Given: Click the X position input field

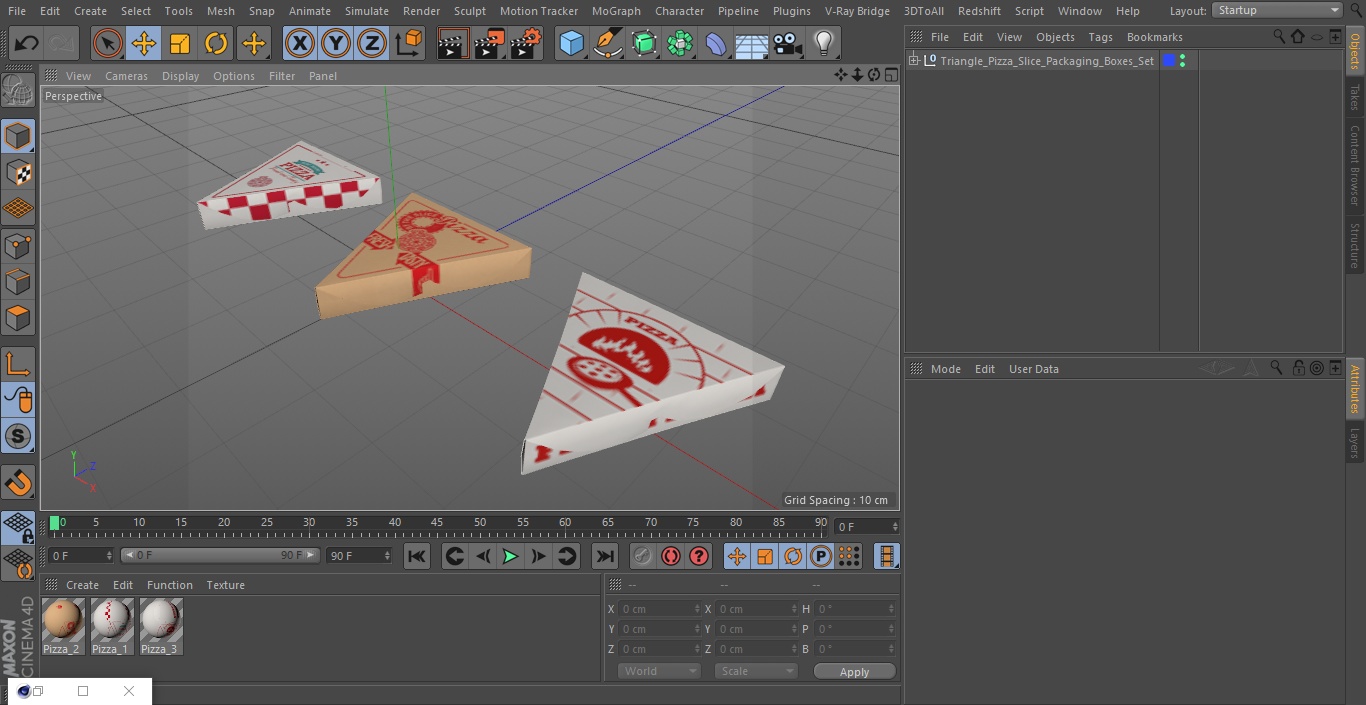Looking at the screenshot, I should click(658, 608).
